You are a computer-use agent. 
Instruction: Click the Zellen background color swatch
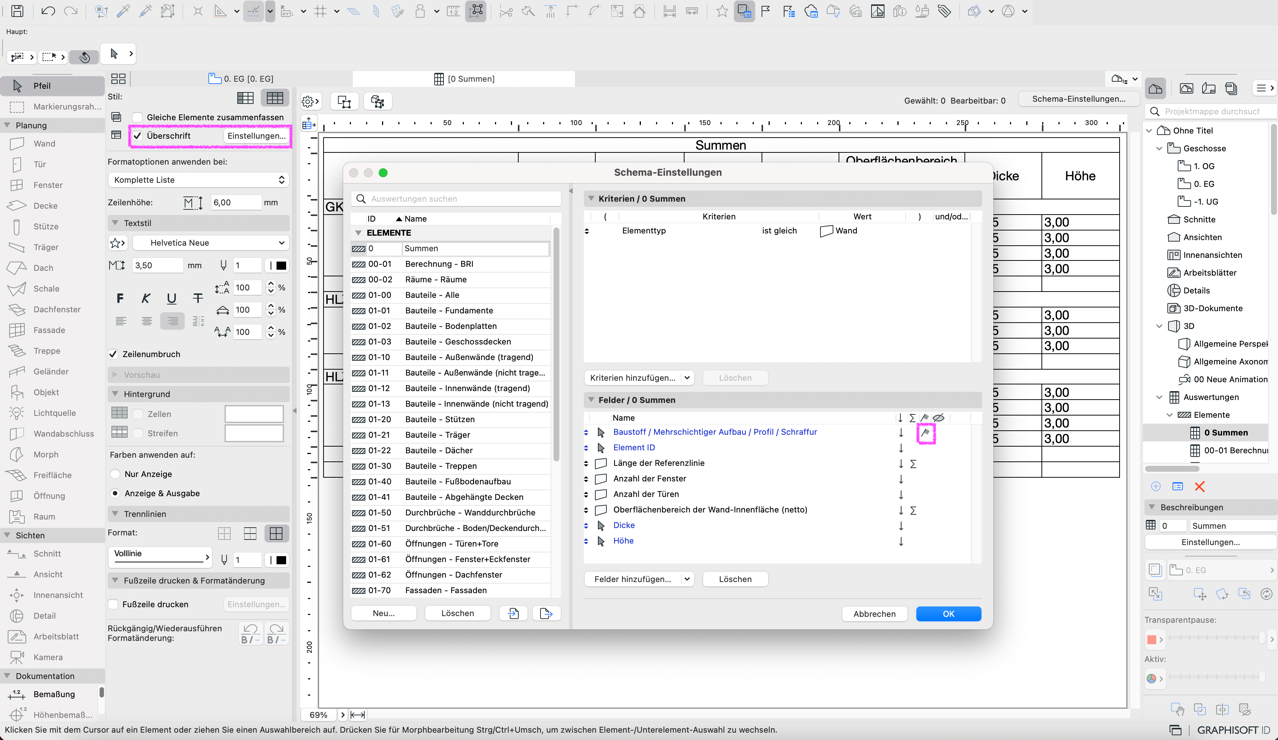254,414
